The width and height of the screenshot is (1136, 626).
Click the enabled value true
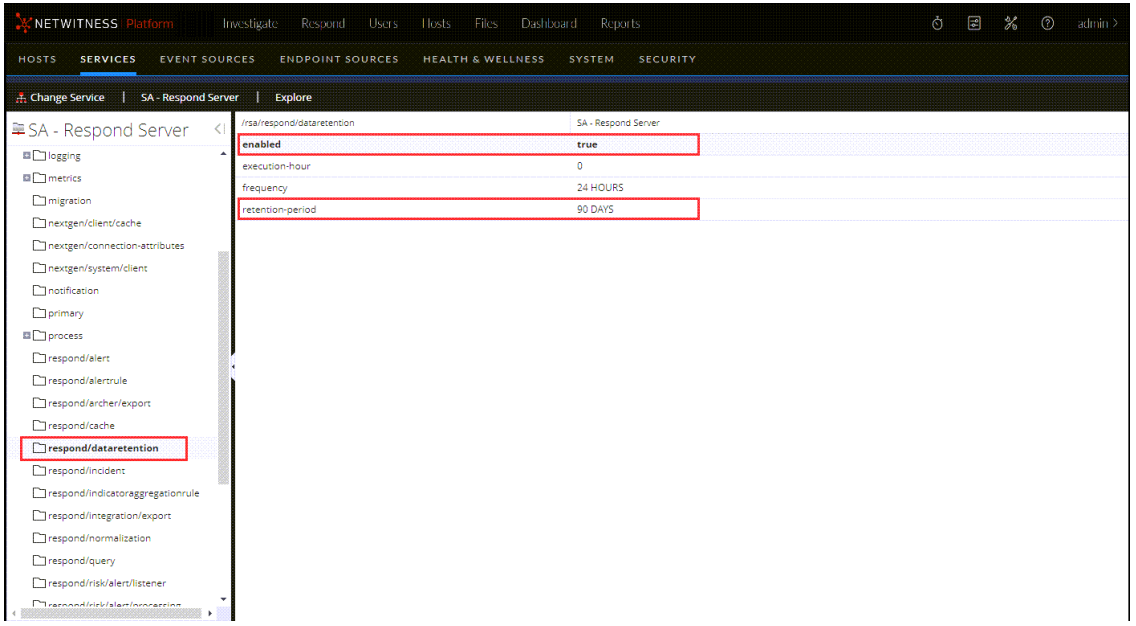tap(587, 145)
